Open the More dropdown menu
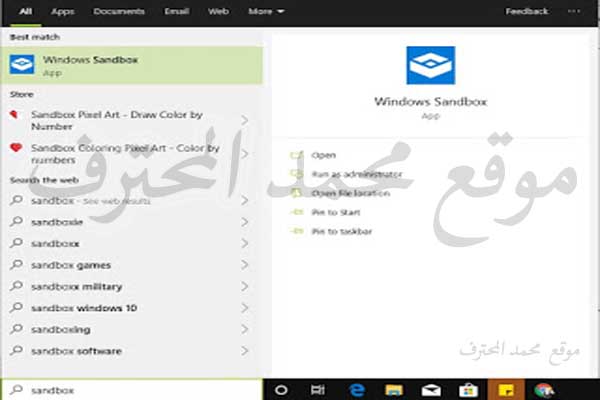Image resolution: width=600 pixels, height=400 pixels. [266, 11]
